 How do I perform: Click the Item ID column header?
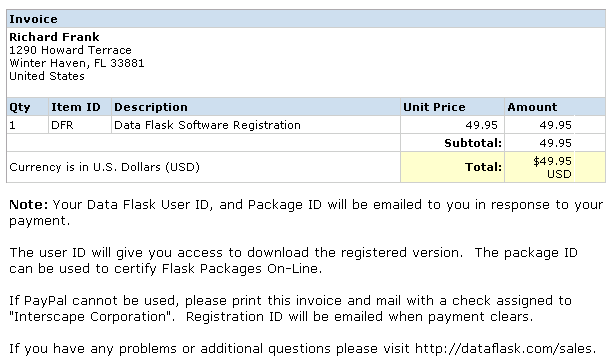coord(76,107)
